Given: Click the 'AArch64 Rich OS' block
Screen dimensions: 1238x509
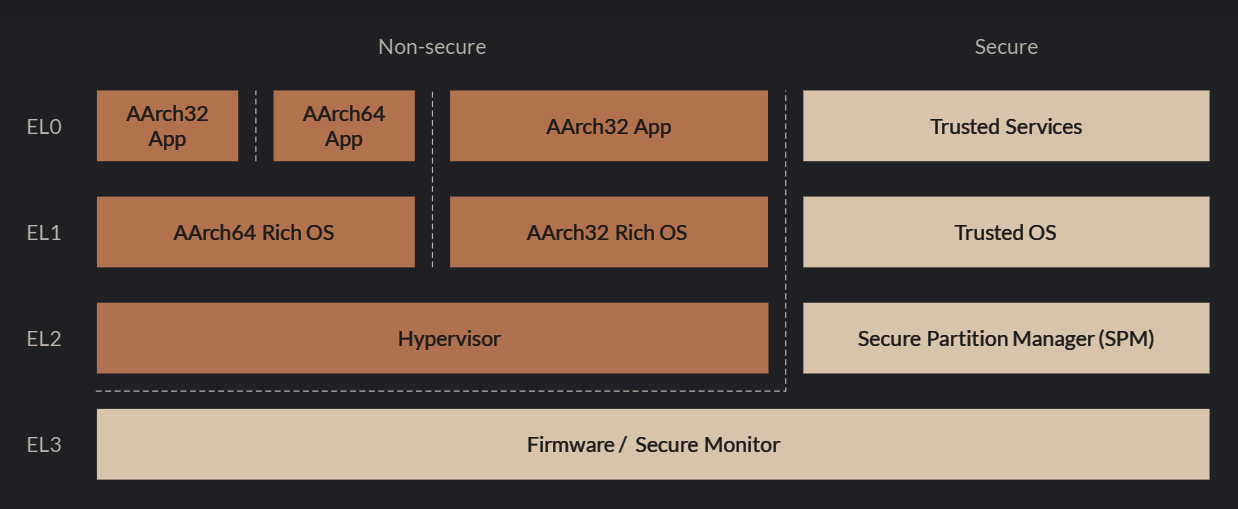Looking at the screenshot, I should [256, 232].
